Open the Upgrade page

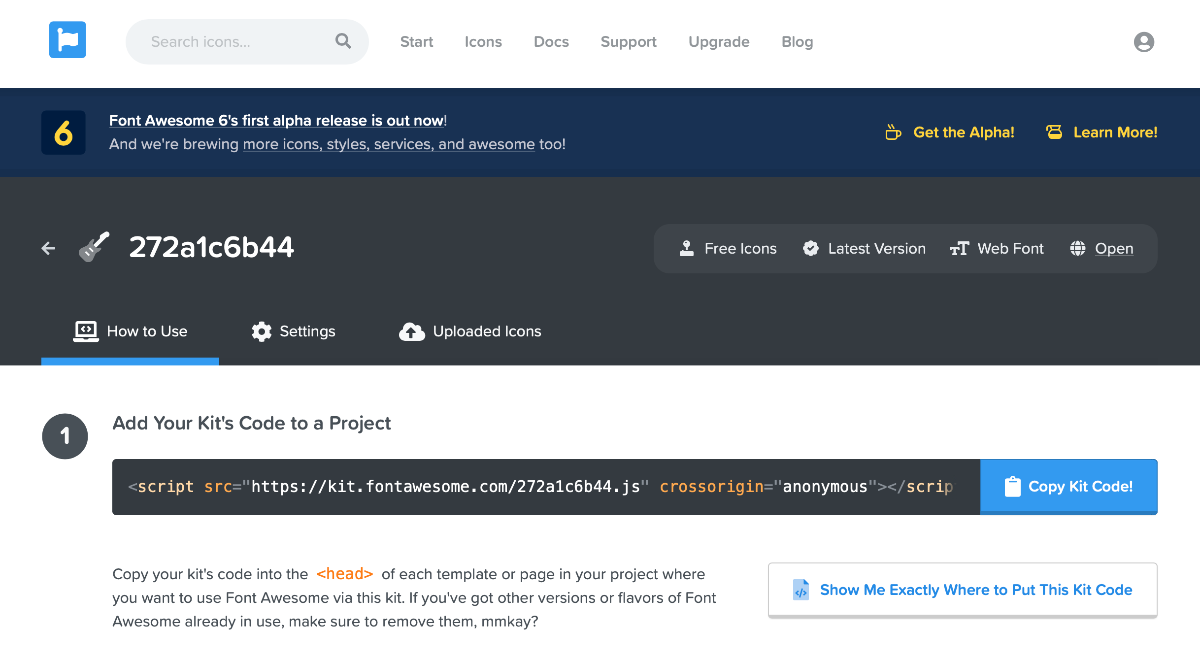click(x=719, y=42)
